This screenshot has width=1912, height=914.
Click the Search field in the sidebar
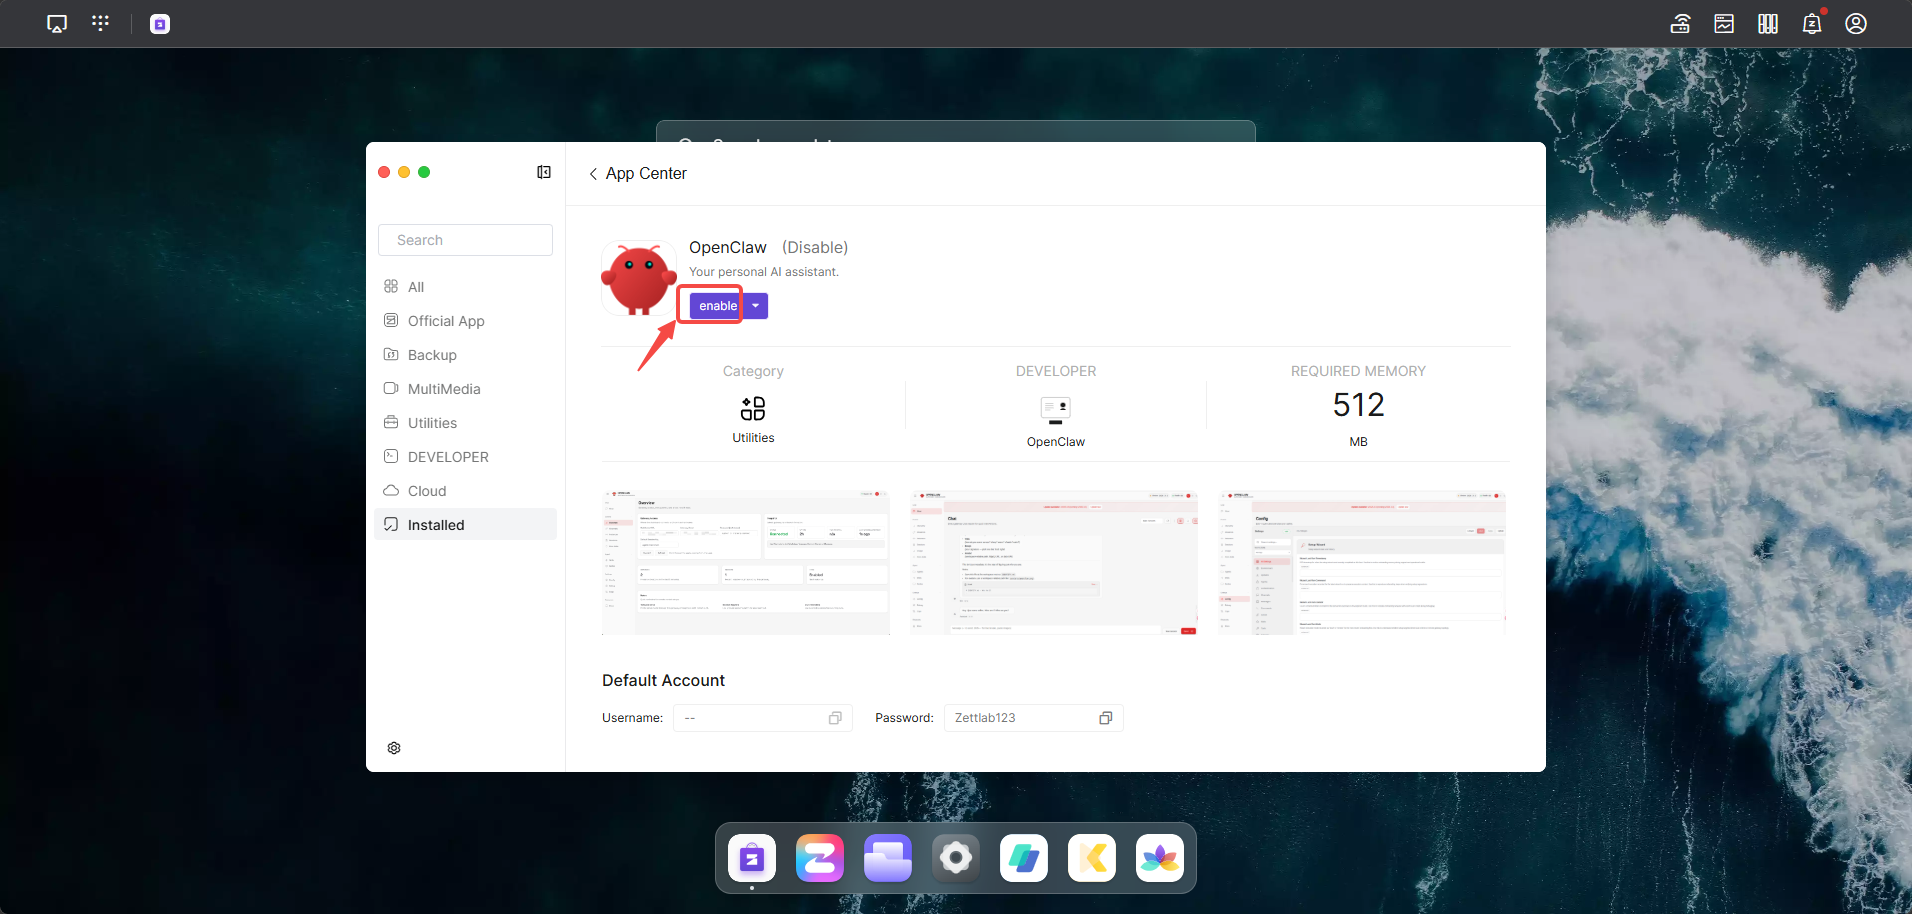click(465, 240)
